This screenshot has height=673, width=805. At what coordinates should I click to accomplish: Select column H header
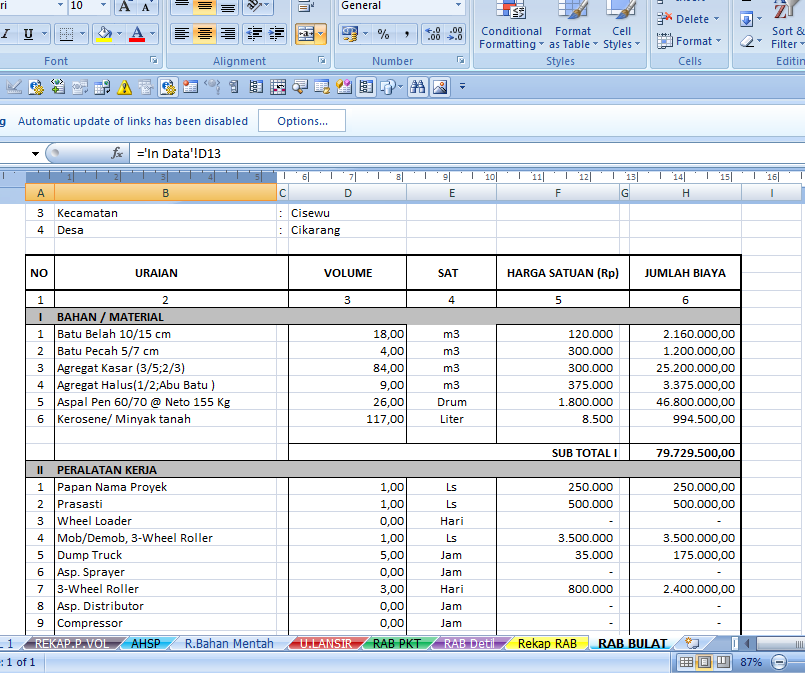point(685,193)
